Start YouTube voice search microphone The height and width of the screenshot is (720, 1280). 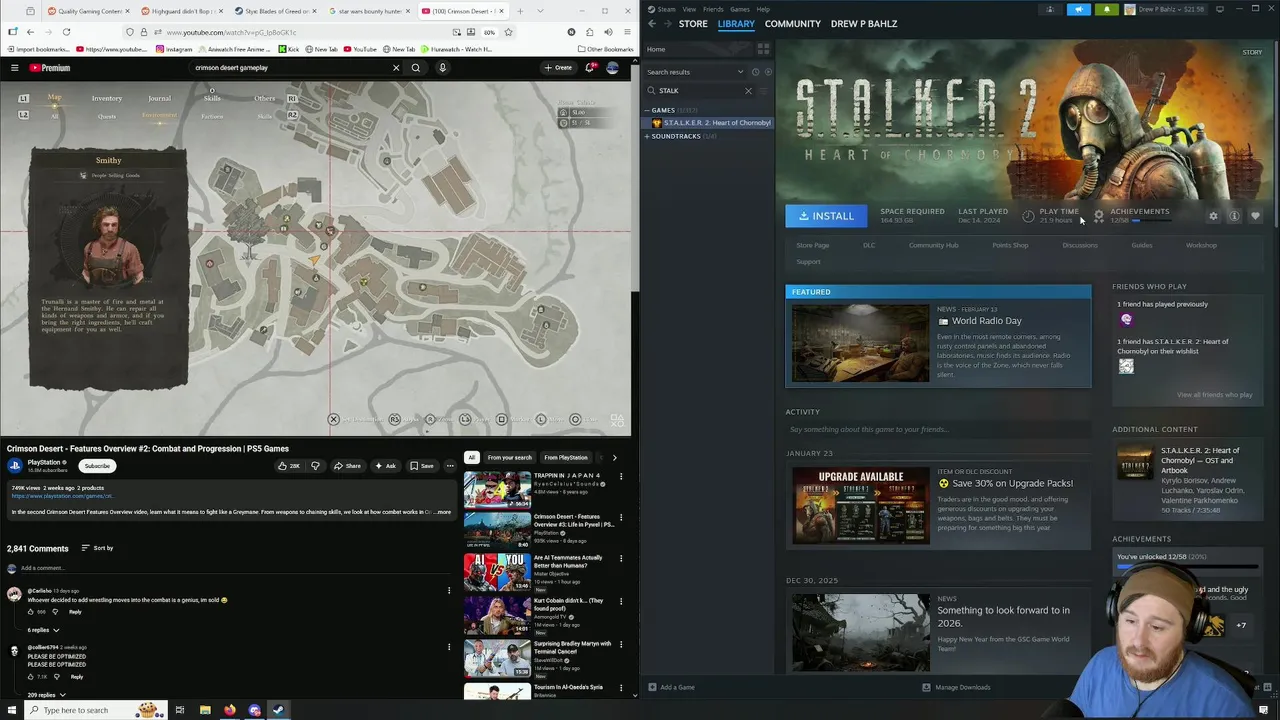(442, 68)
